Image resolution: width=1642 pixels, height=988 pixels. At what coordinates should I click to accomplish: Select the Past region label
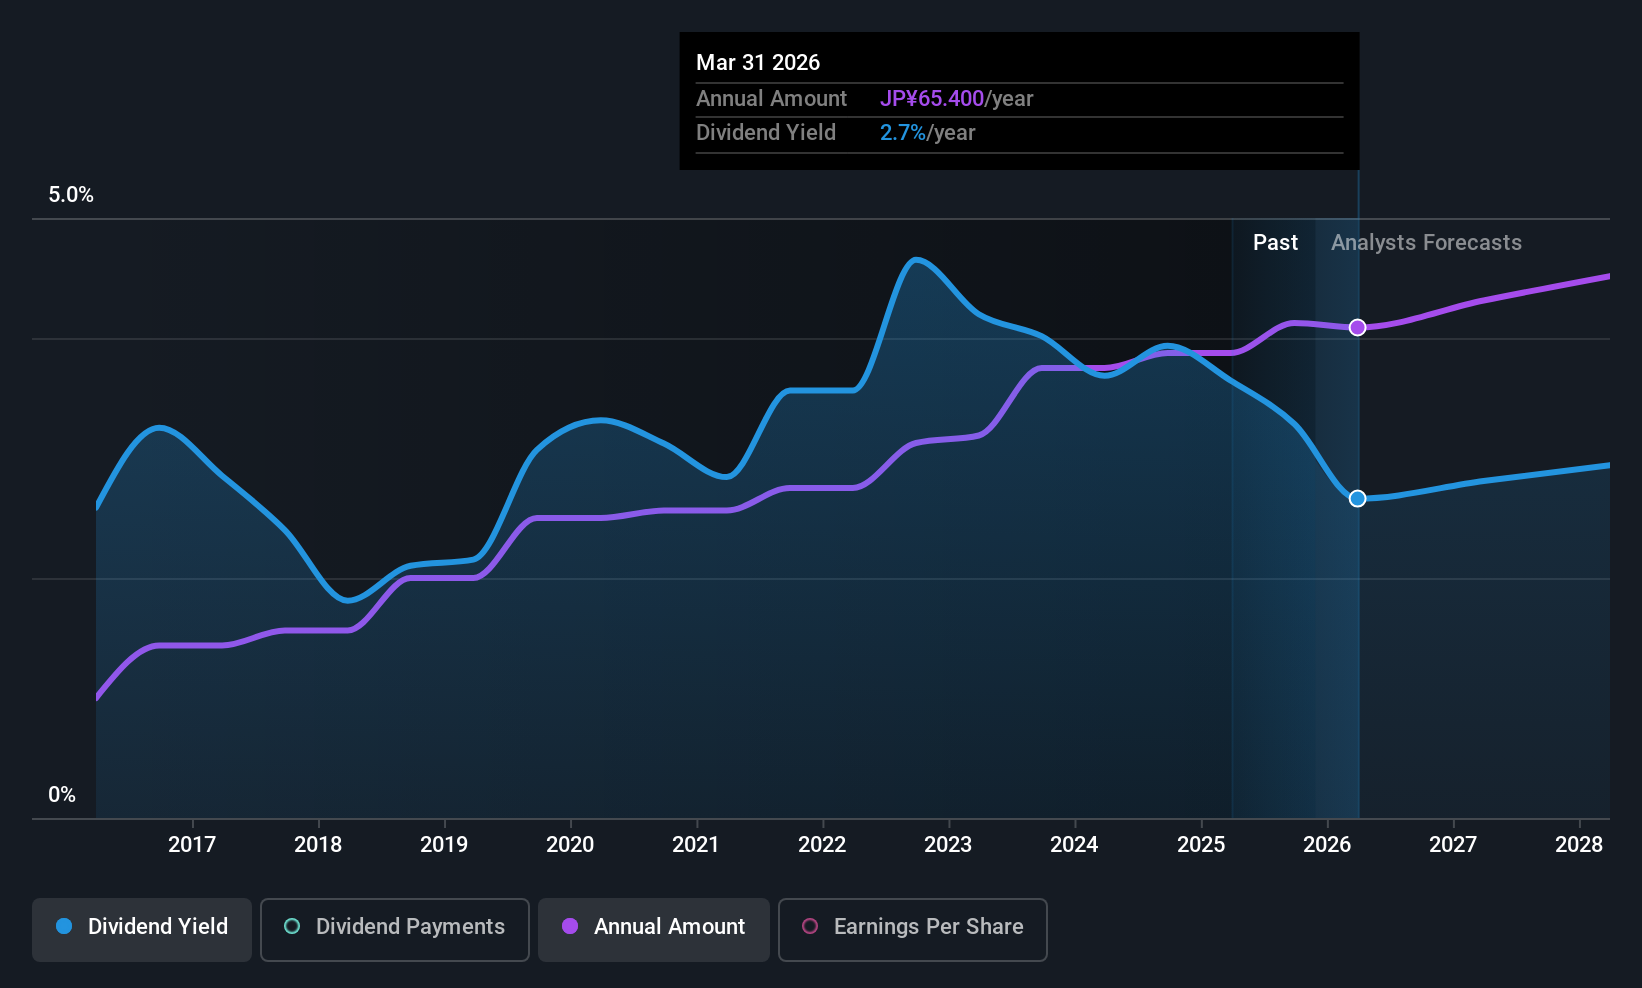(1275, 243)
